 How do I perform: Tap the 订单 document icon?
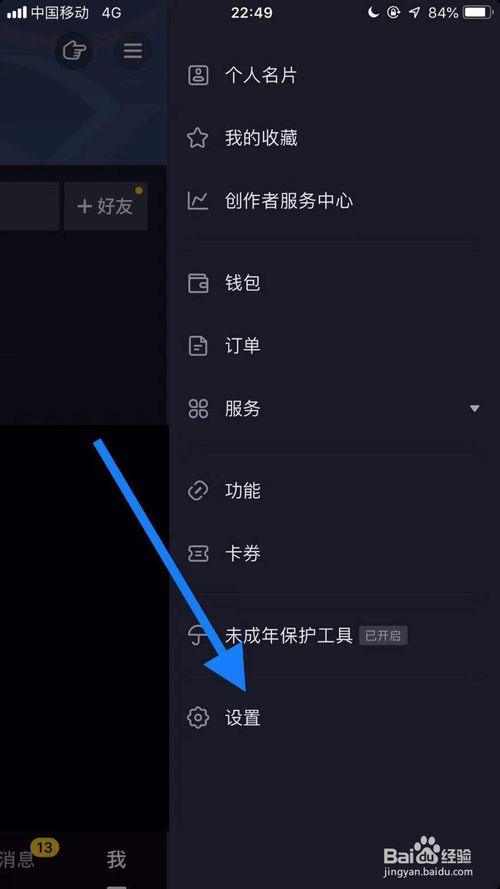pos(198,345)
